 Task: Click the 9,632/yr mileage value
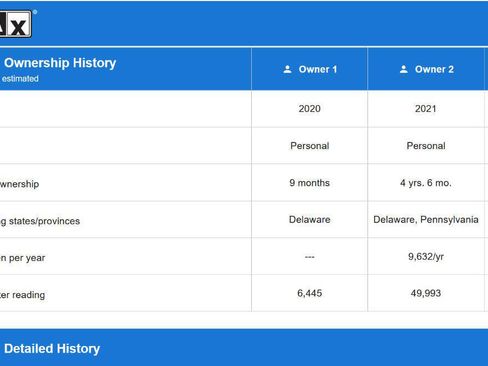(x=426, y=257)
